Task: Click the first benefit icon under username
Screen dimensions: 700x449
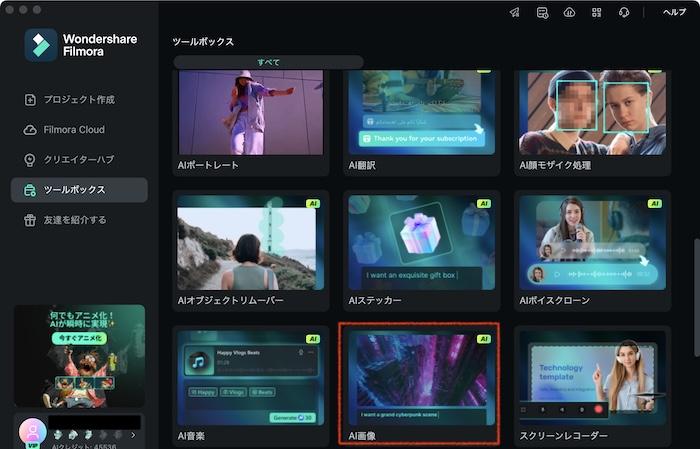Action: click(x=58, y=434)
